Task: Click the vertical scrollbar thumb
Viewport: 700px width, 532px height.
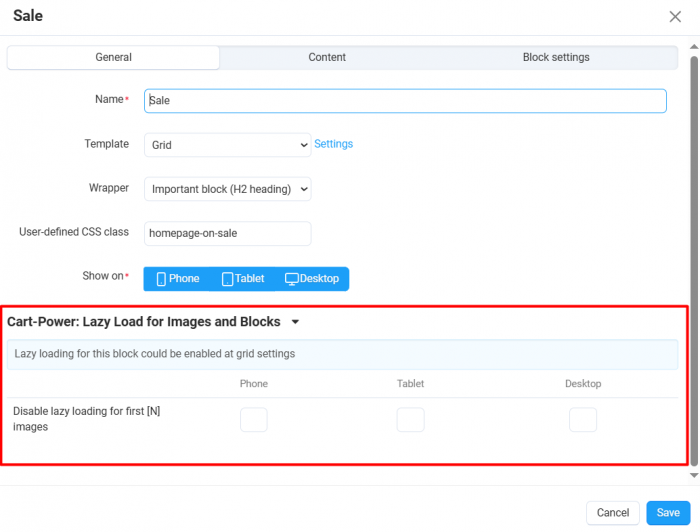Action: (694, 261)
